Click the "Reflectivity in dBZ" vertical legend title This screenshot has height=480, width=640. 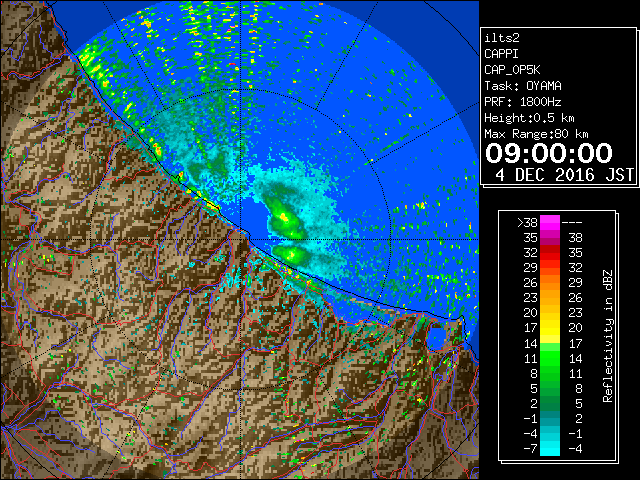click(607, 336)
